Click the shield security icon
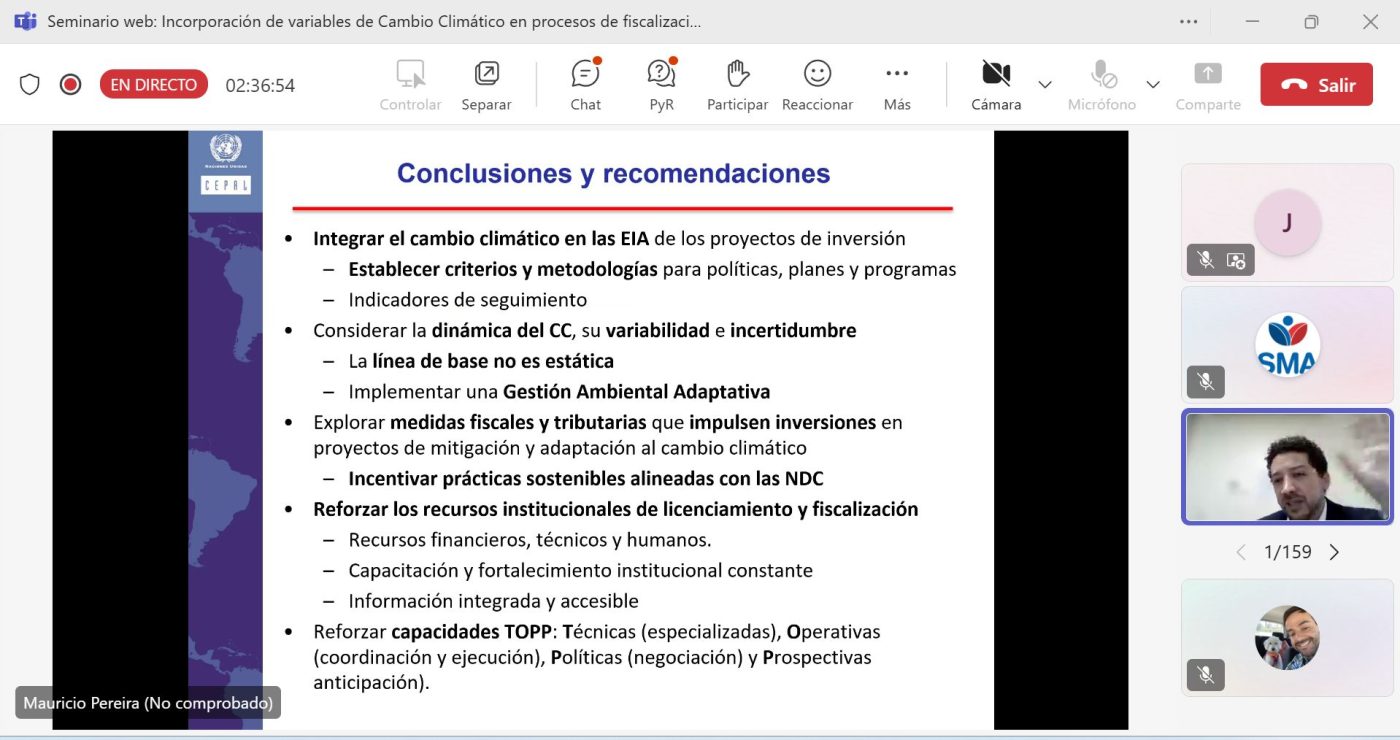 (30, 85)
